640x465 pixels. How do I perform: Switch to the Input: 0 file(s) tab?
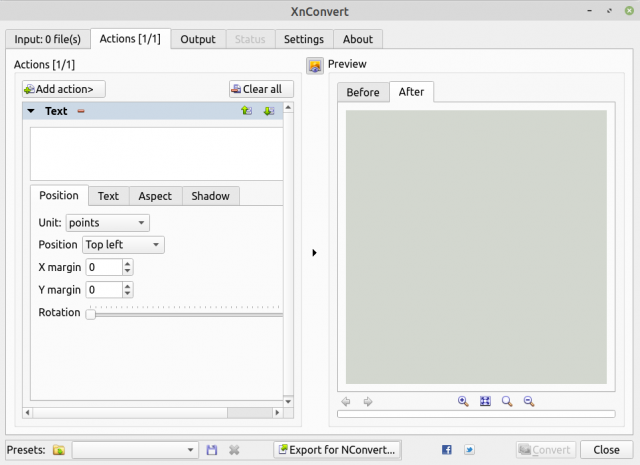48,39
